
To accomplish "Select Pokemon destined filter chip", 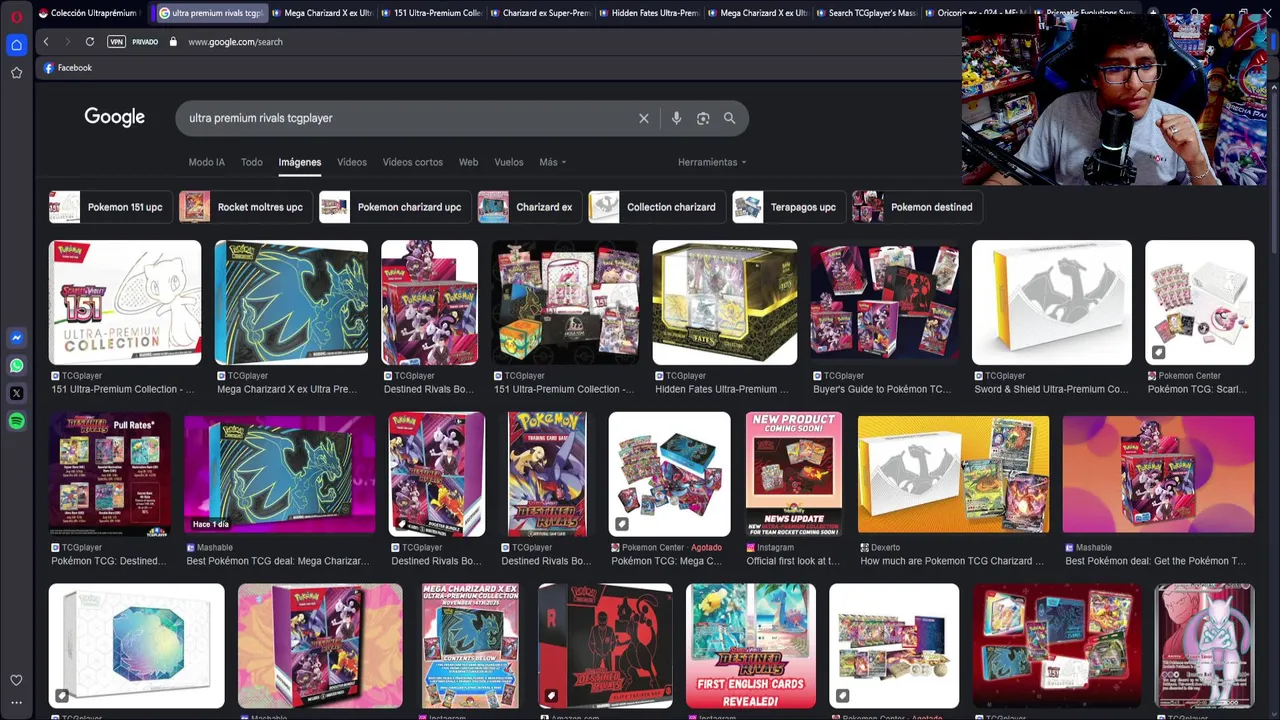I will pyautogui.click(x=917, y=207).
